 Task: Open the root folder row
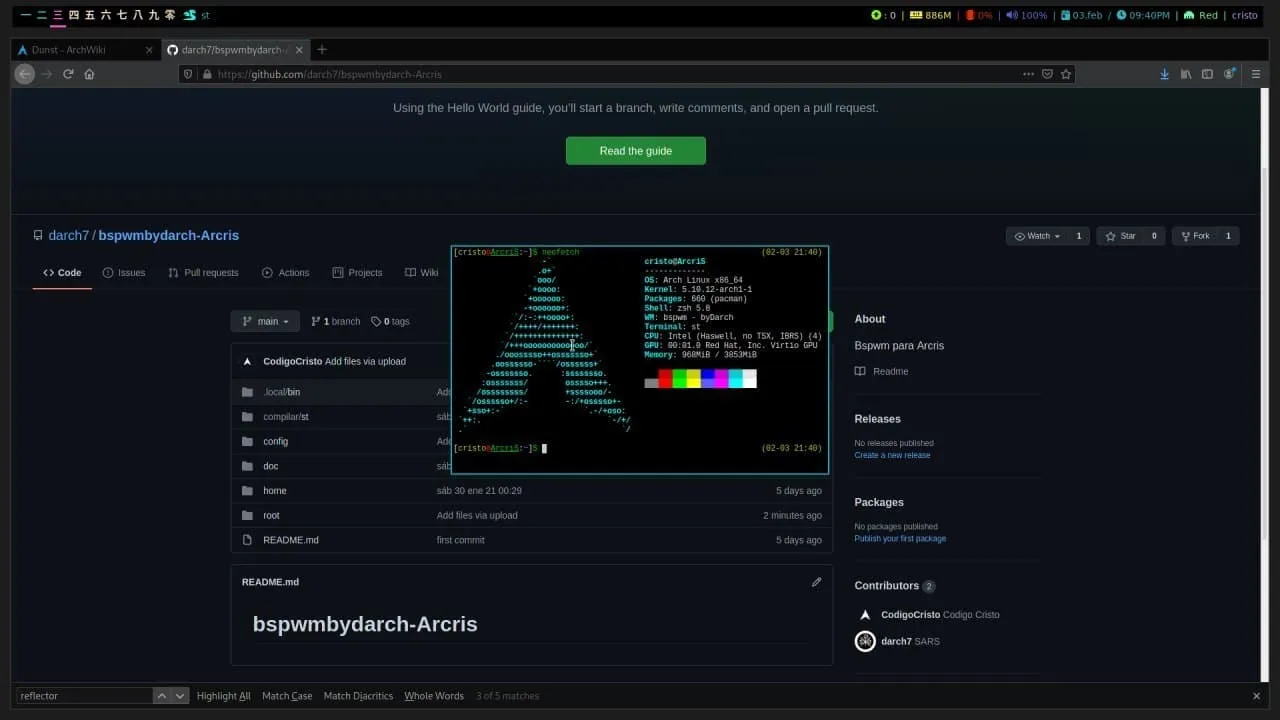click(532, 515)
